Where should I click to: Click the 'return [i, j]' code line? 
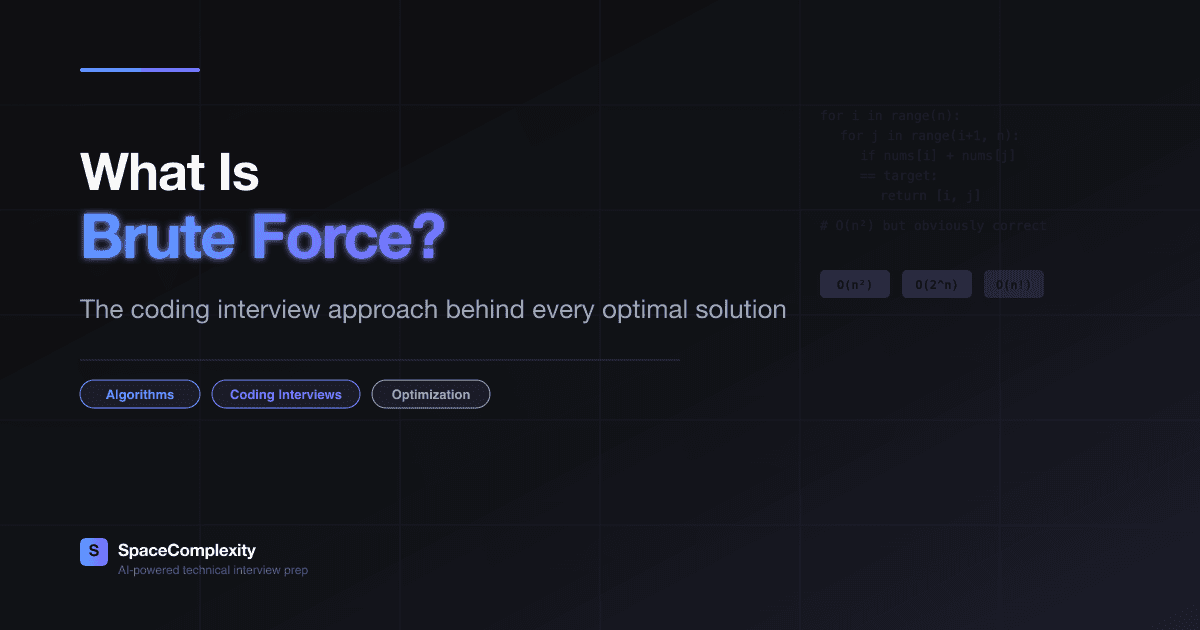[931, 196]
